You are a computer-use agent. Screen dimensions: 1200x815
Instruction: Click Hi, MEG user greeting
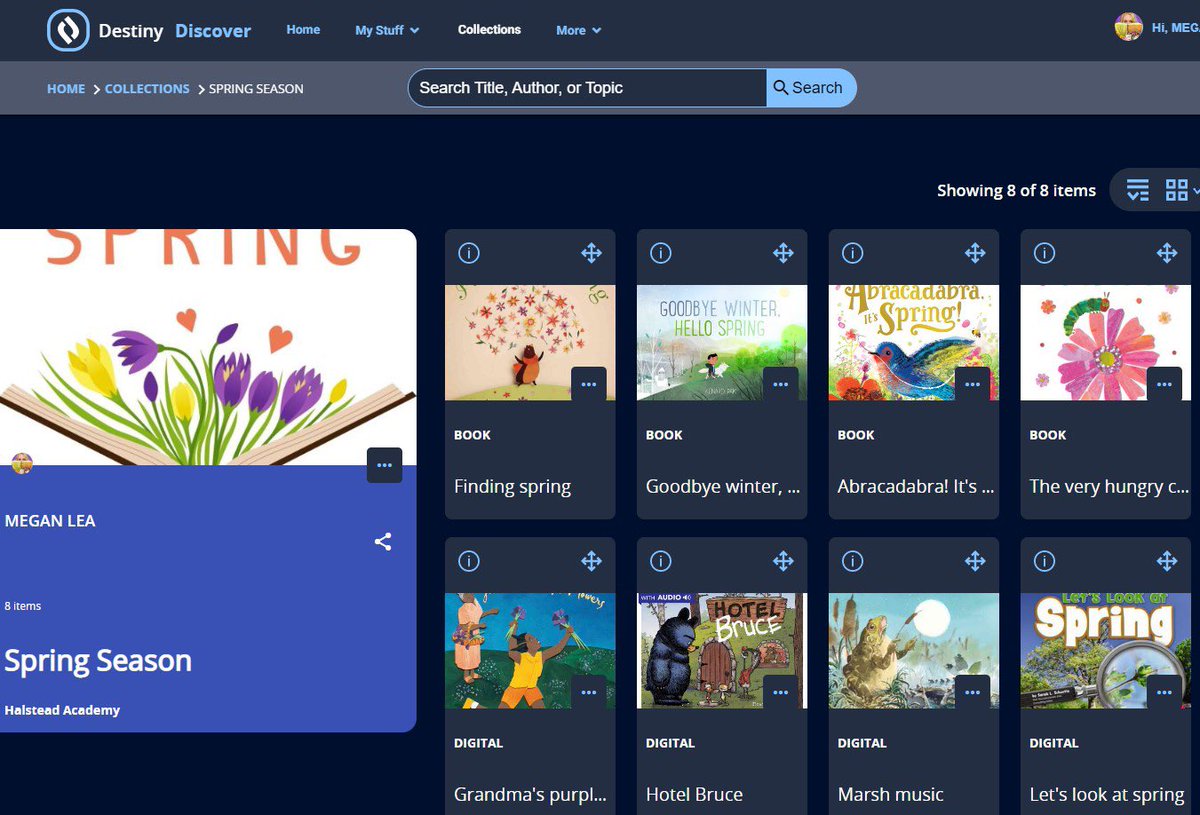click(1175, 28)
